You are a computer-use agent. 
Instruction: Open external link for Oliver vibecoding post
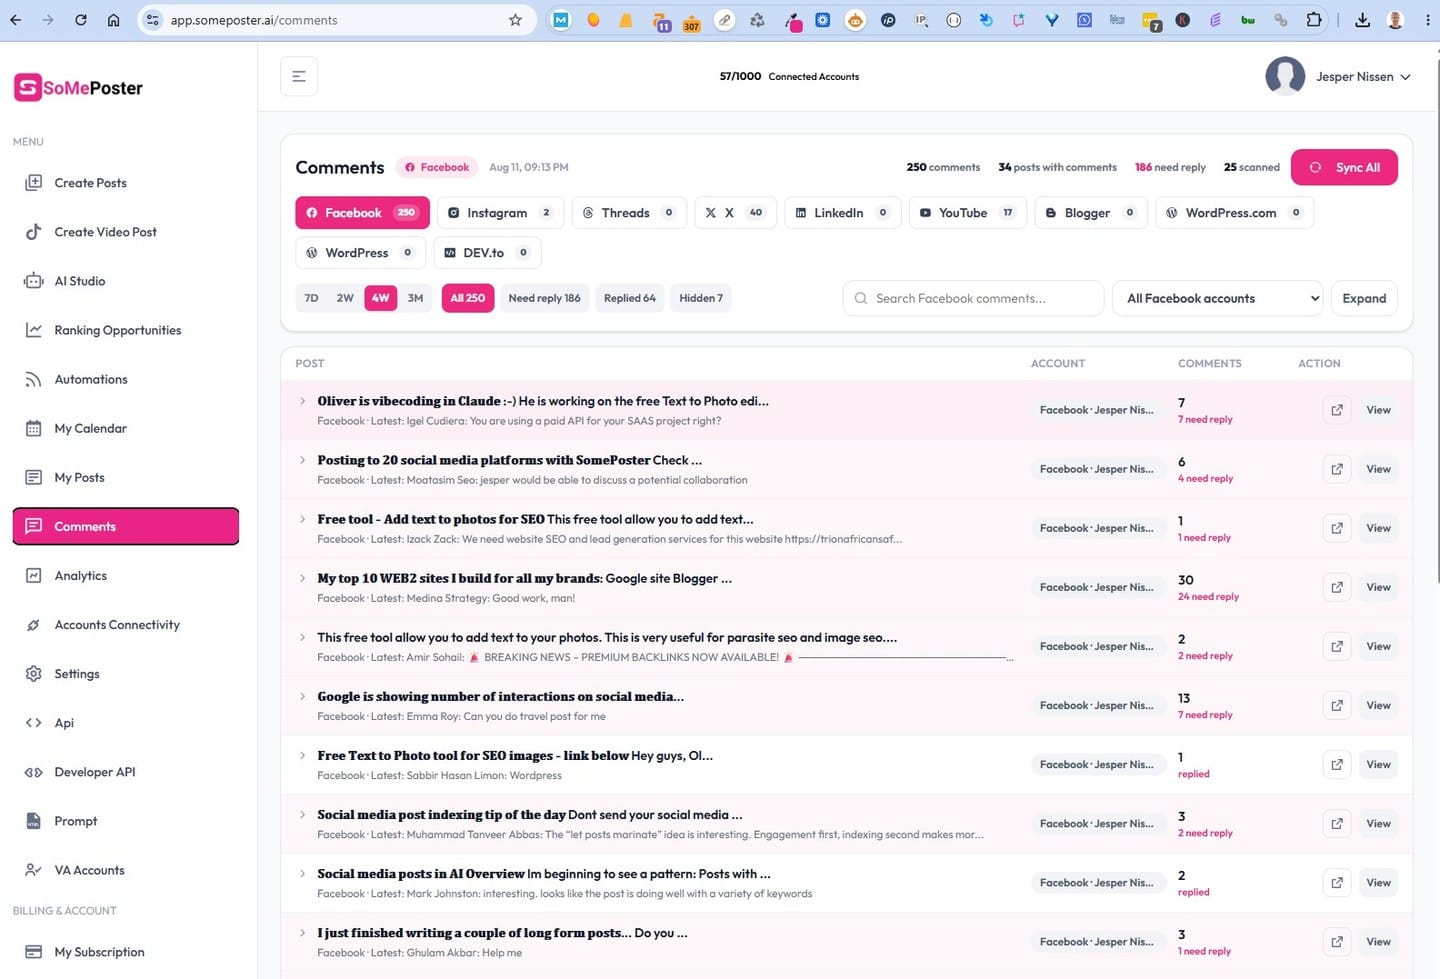1337,410
